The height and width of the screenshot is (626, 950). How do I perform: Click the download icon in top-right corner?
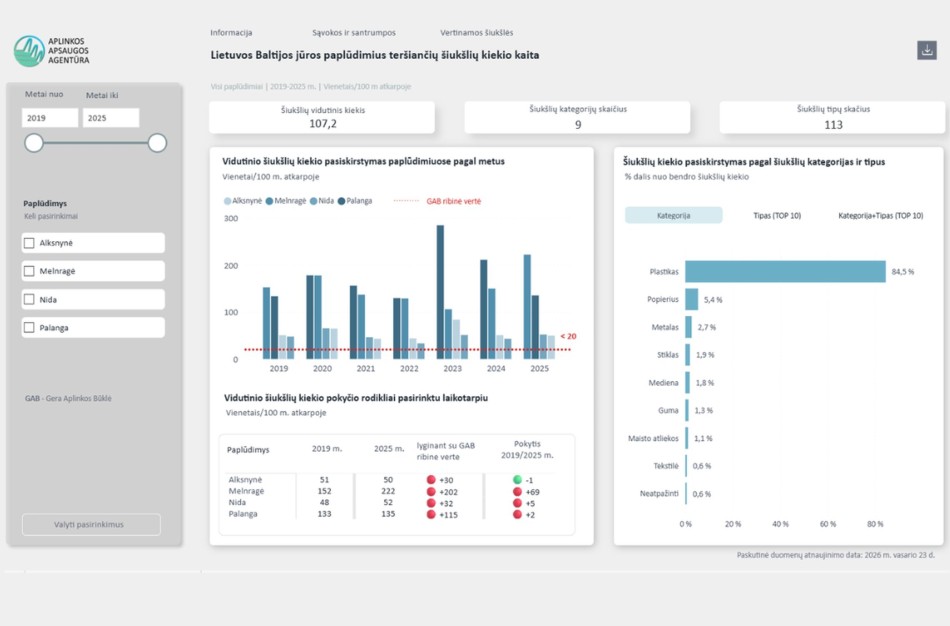click(926, 51)
